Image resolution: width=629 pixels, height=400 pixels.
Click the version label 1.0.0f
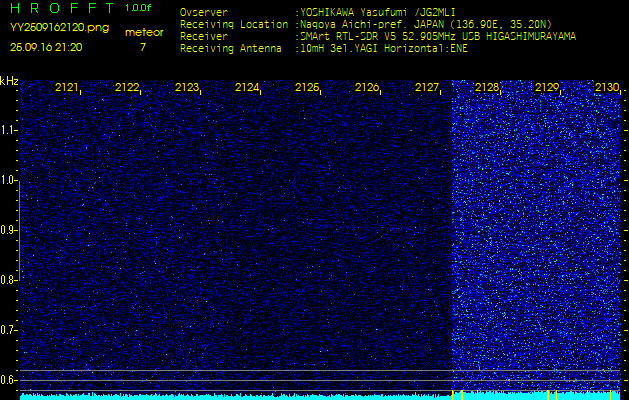coord(138,8)
